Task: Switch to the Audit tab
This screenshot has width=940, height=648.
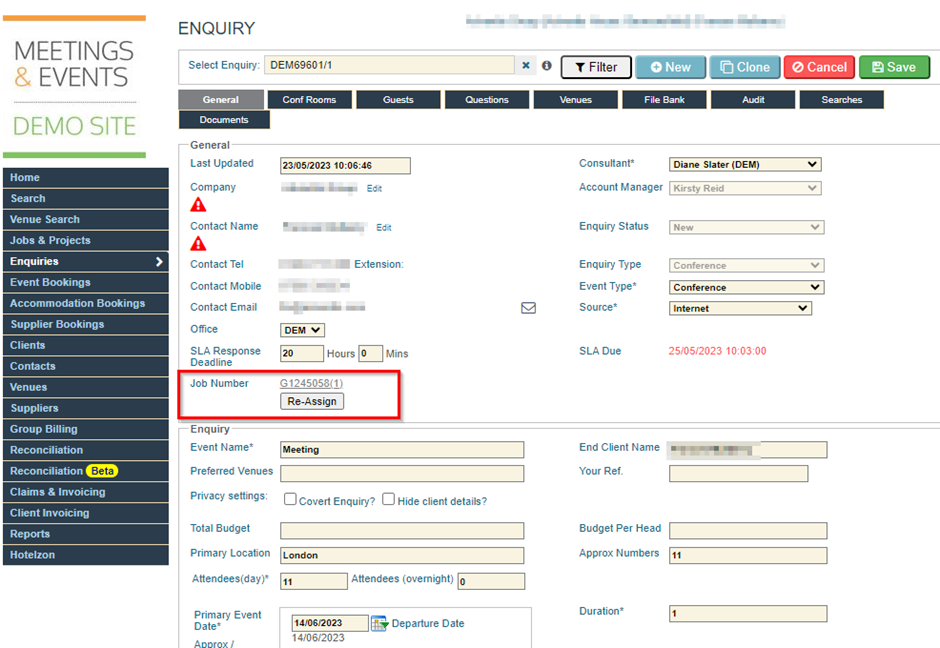Action: click(753, 100)
